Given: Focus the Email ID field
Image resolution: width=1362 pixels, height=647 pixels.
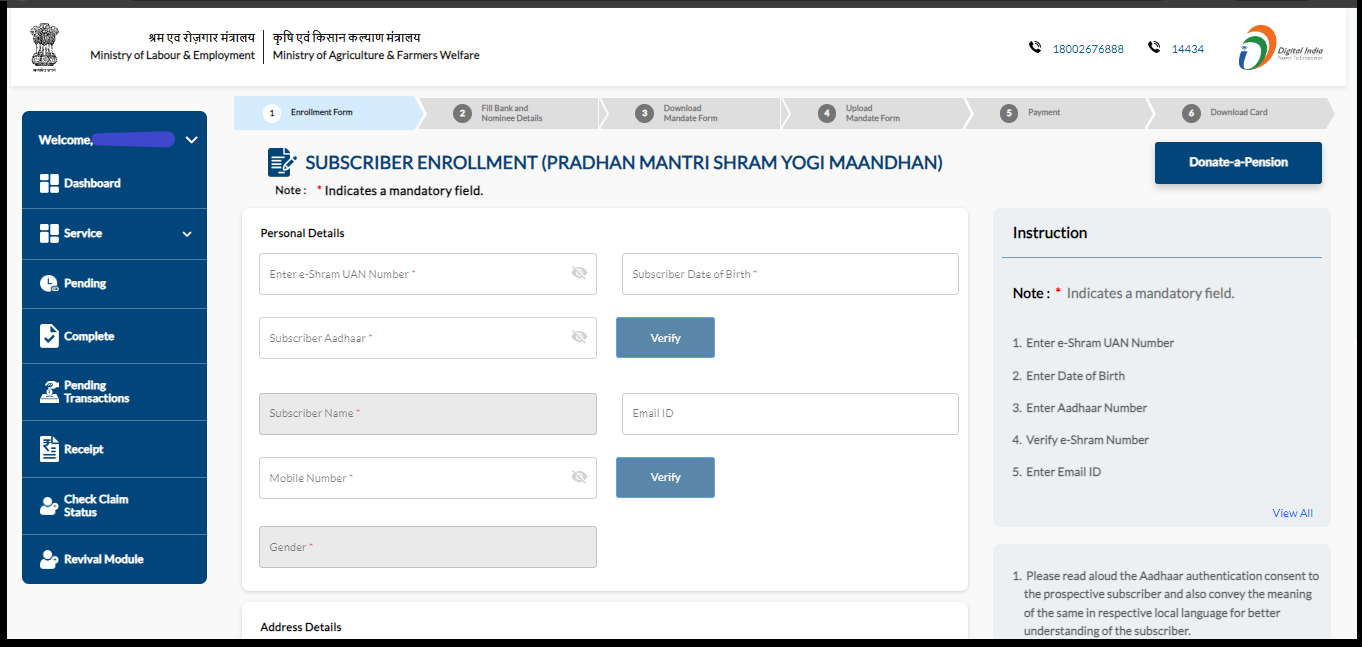Looking at the screenshot, I should (790, 414).
